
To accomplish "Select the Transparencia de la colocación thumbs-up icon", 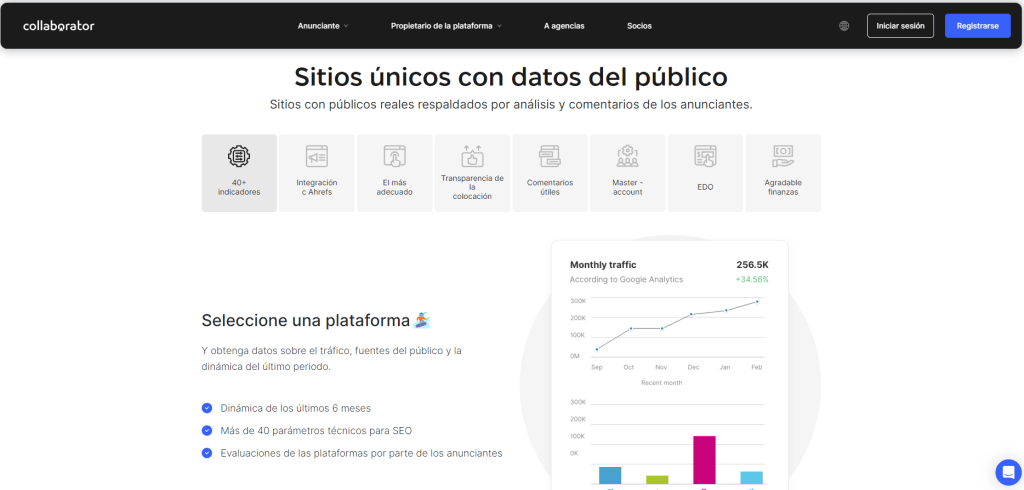I will 472,155.
